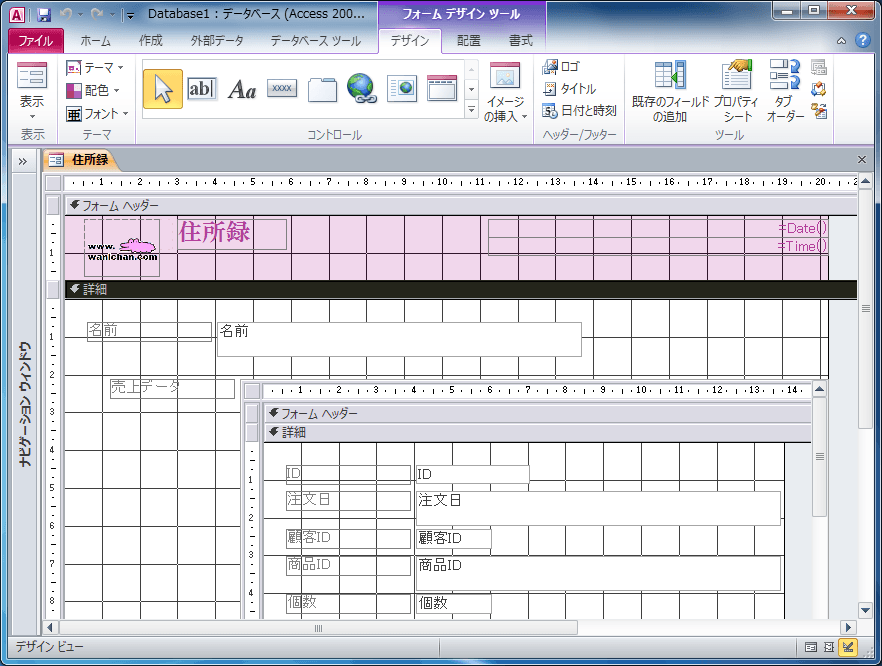
Task: Click the redo arrow in quick access
Action: click(x=97, y=14)
